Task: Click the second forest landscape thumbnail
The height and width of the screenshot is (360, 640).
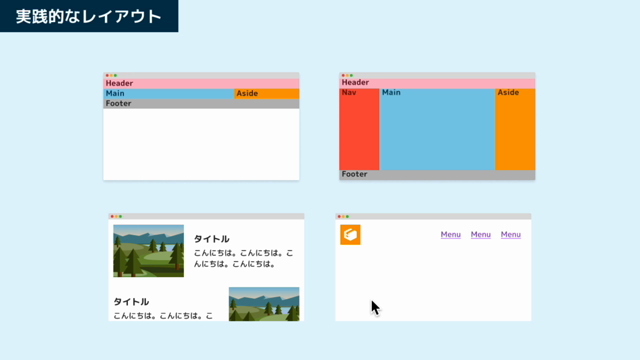Action: coord(264,304)
